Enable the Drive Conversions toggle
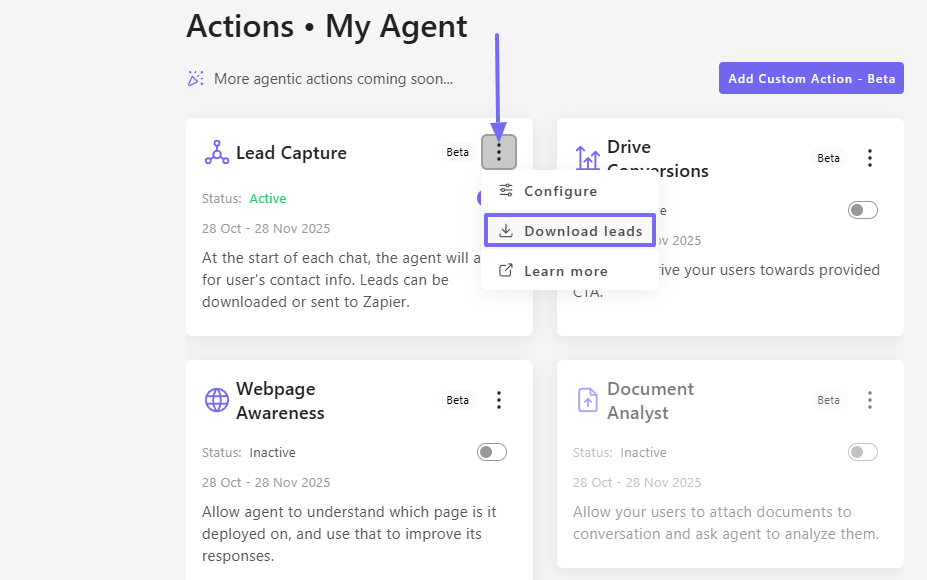Screen dimensions: 927x580 point(862,210)
